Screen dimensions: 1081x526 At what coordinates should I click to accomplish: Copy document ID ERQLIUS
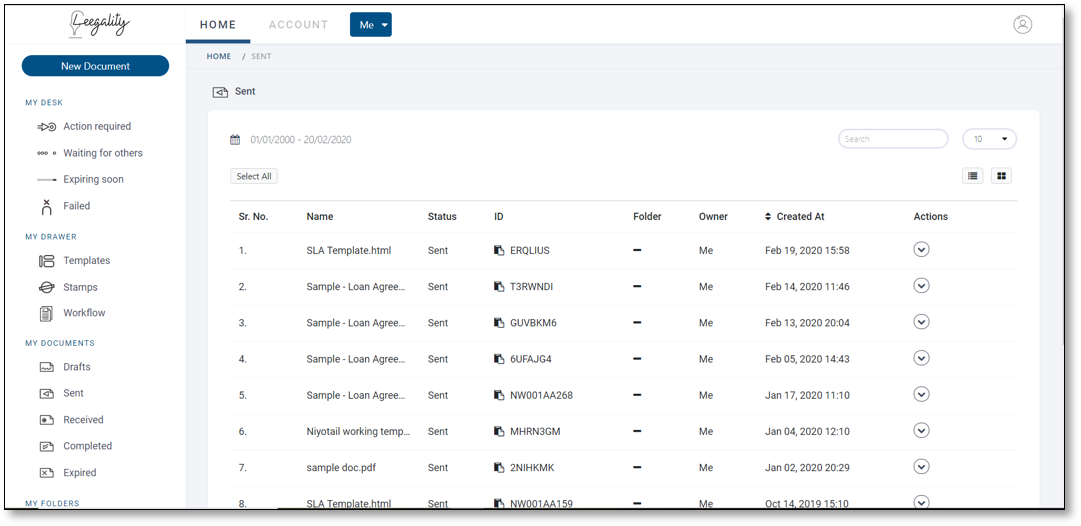(499, 250)
